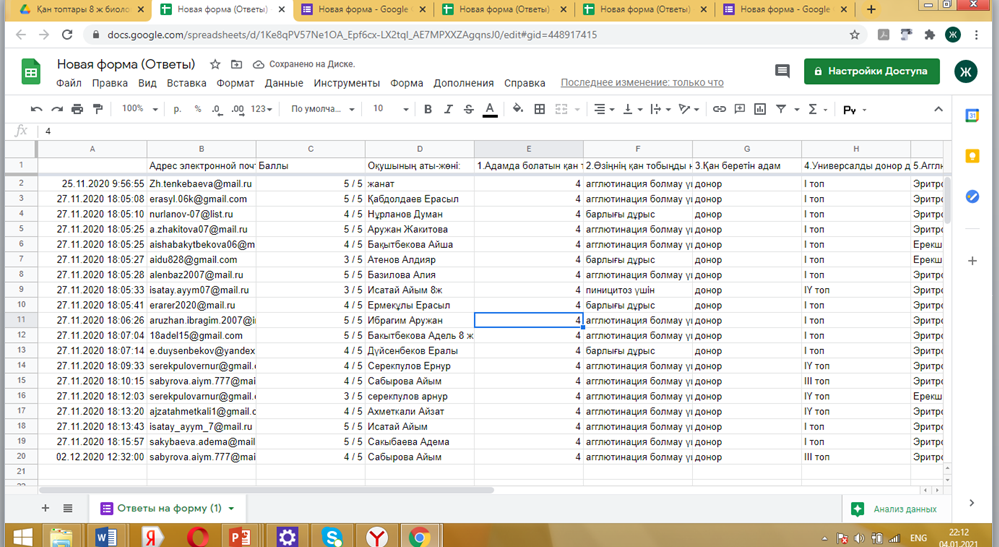The image size is (999, 547).
Task: Click the Анализ данных explore button
Action: [x=894, y=509]
